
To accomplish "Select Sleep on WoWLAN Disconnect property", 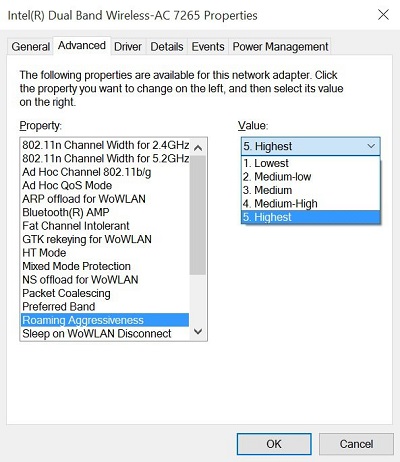I will click(105, 334).
